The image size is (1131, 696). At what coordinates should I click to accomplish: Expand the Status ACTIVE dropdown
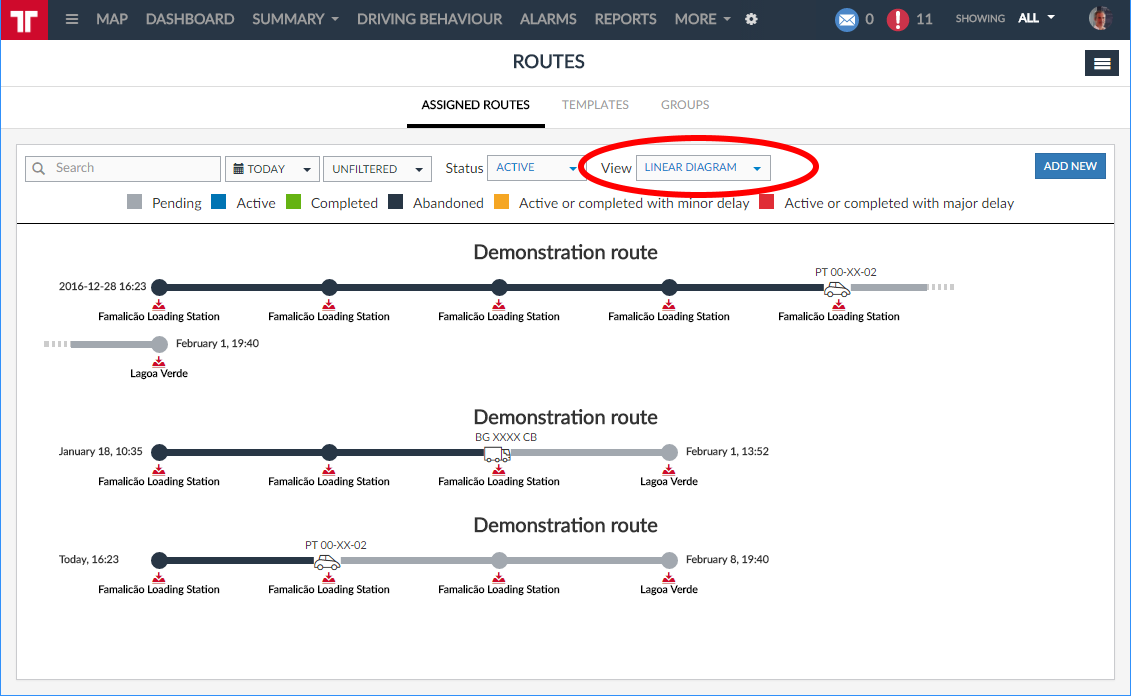536,168
